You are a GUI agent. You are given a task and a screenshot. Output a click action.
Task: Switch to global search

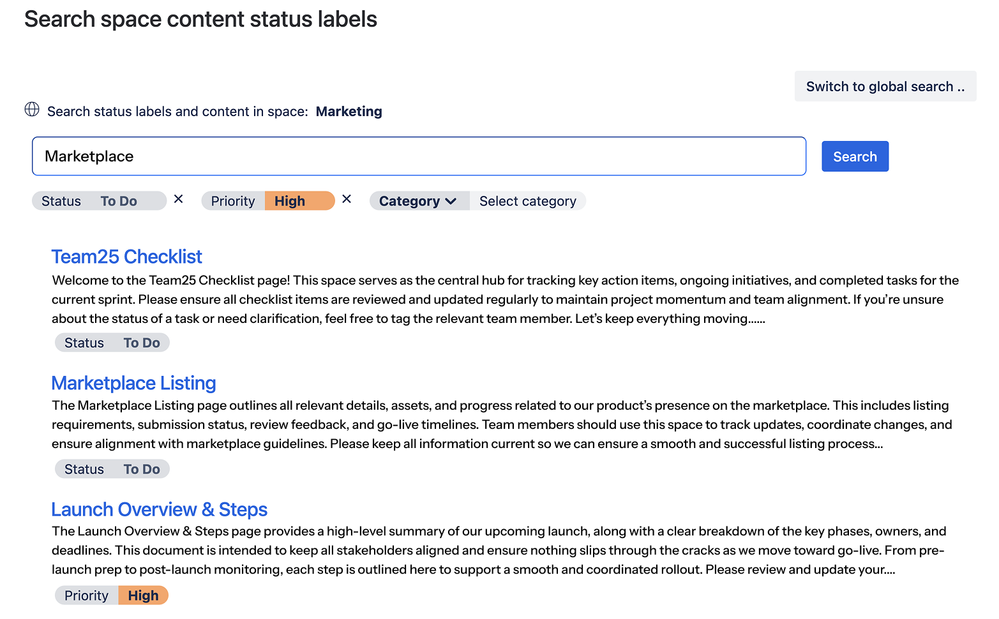(x=884, y=86)
